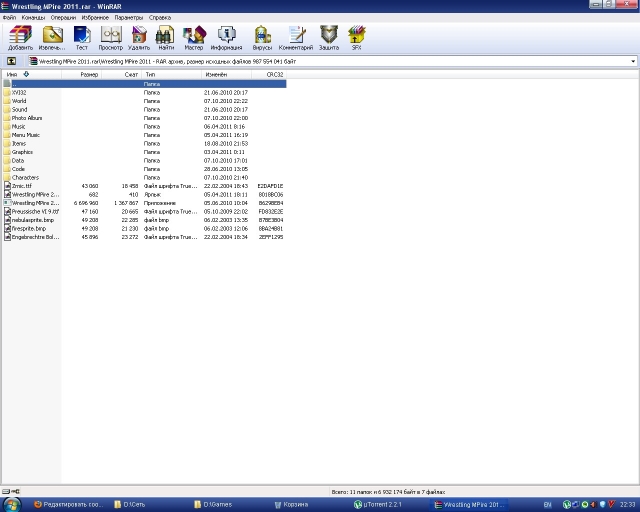Go up one level with the arrow button
This screenshot has width=640, height=512.
11,61
